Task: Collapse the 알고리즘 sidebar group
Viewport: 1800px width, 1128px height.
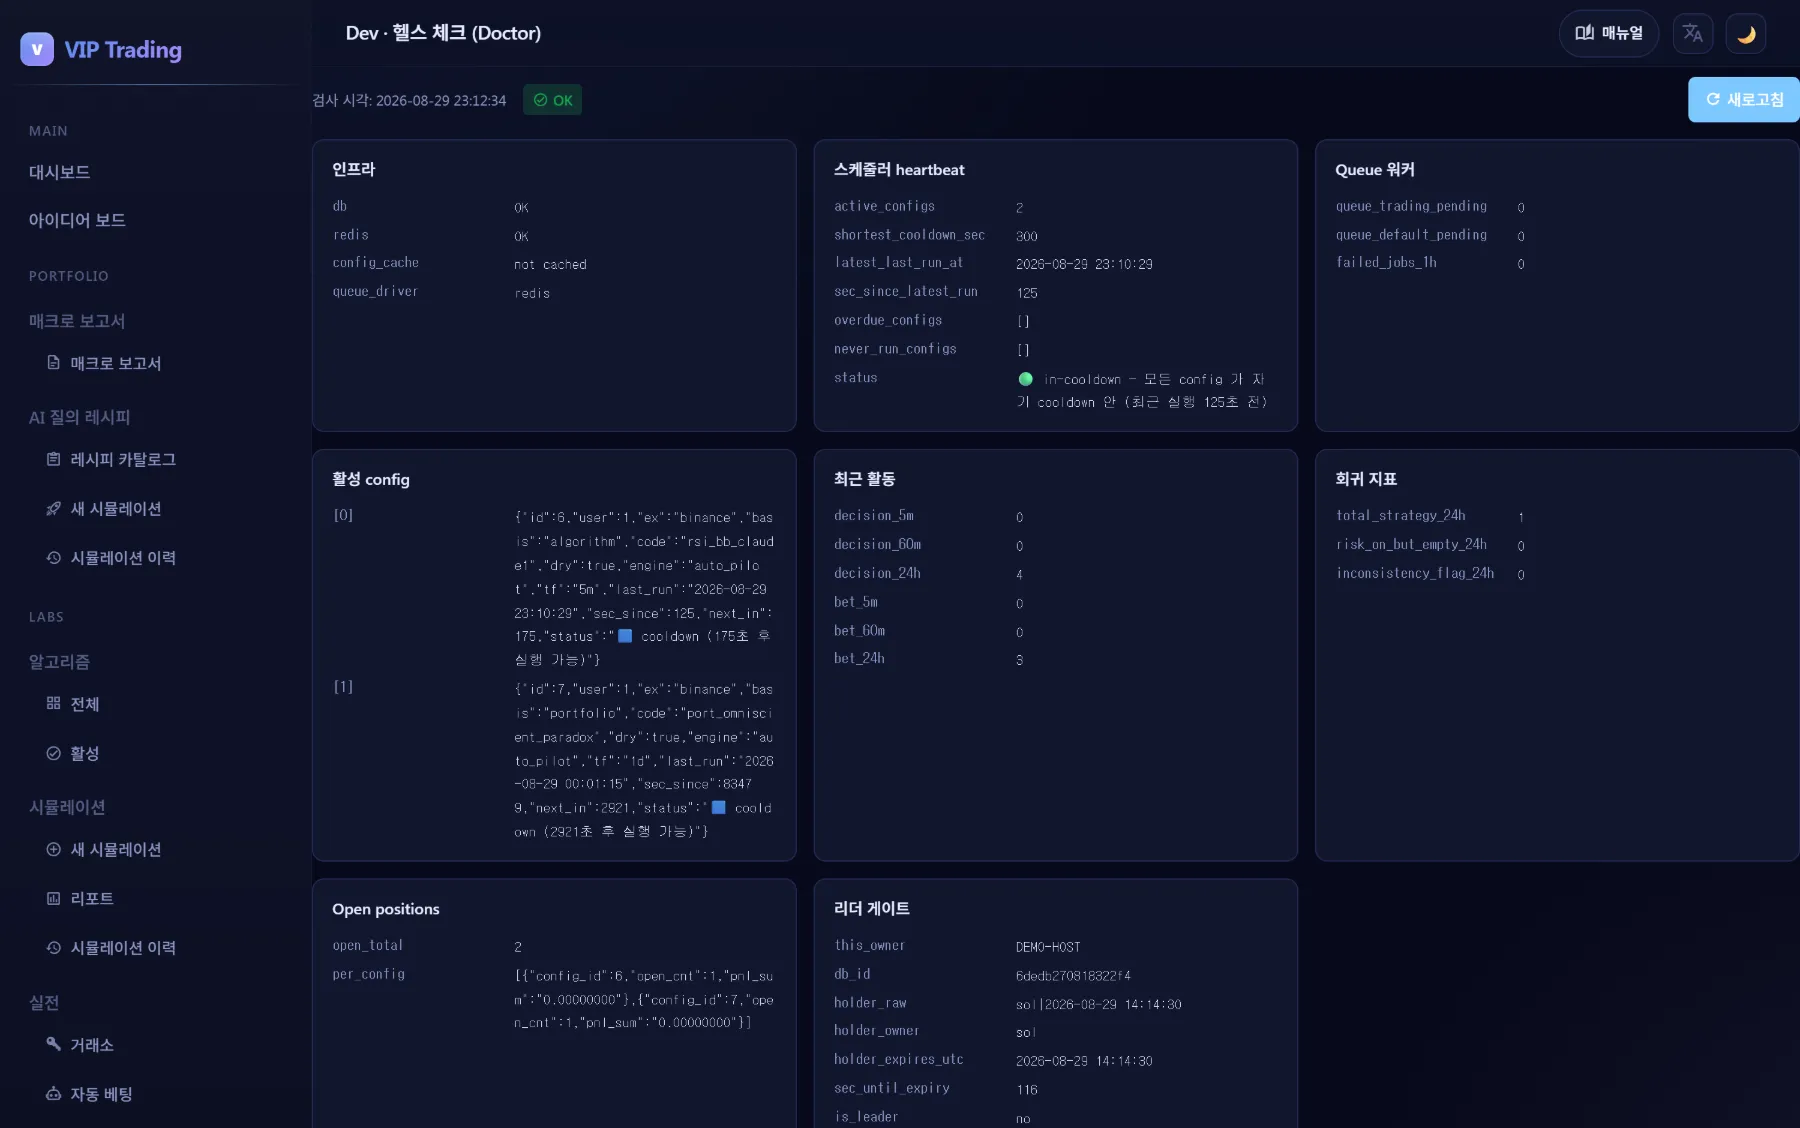Action: 59,662
